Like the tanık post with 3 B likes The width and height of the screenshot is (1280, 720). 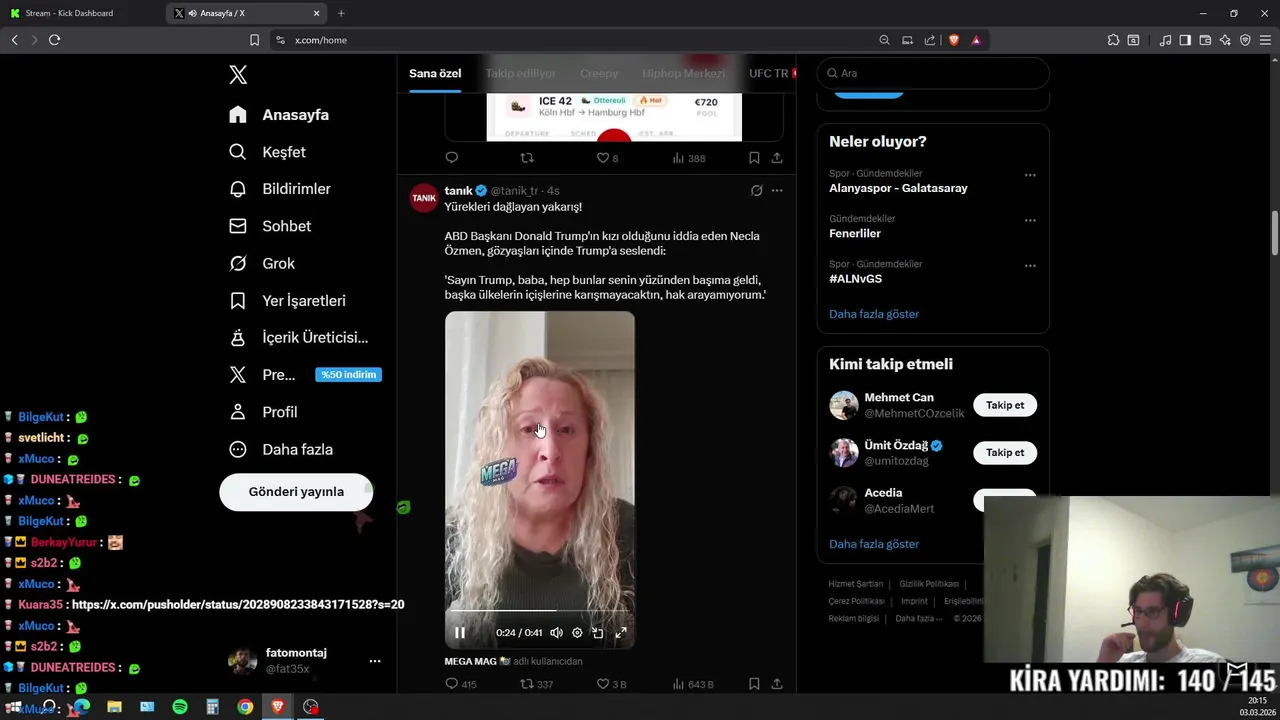(x=611, y=684)
